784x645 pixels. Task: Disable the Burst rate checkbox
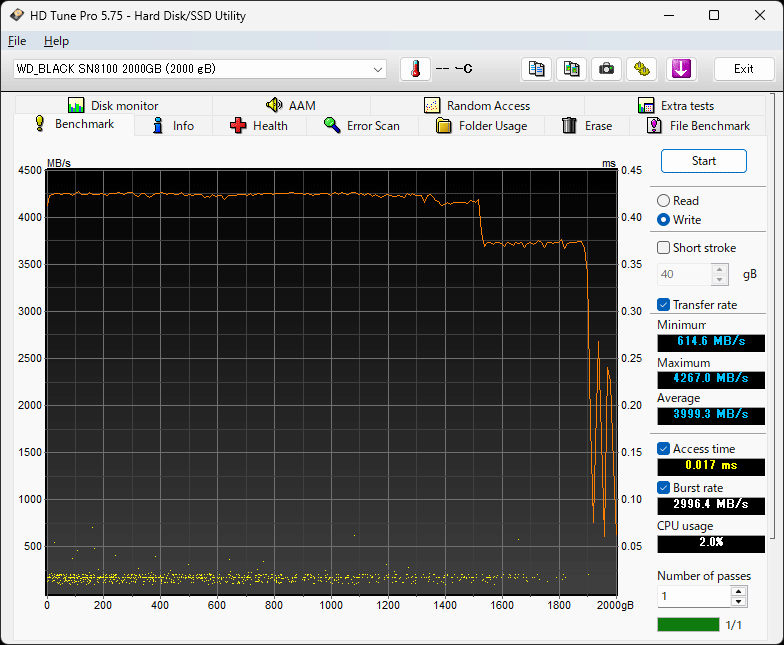pyautogui.click(x=664, y=488)
